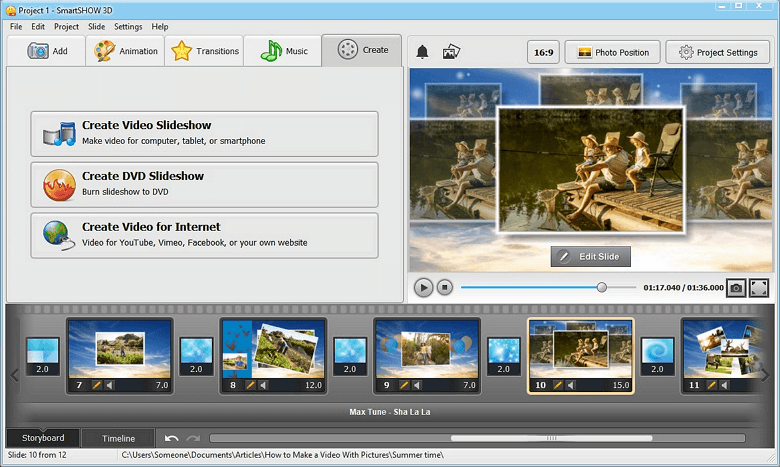Stop the slideshow preview
780x467 pixels.
445,287
